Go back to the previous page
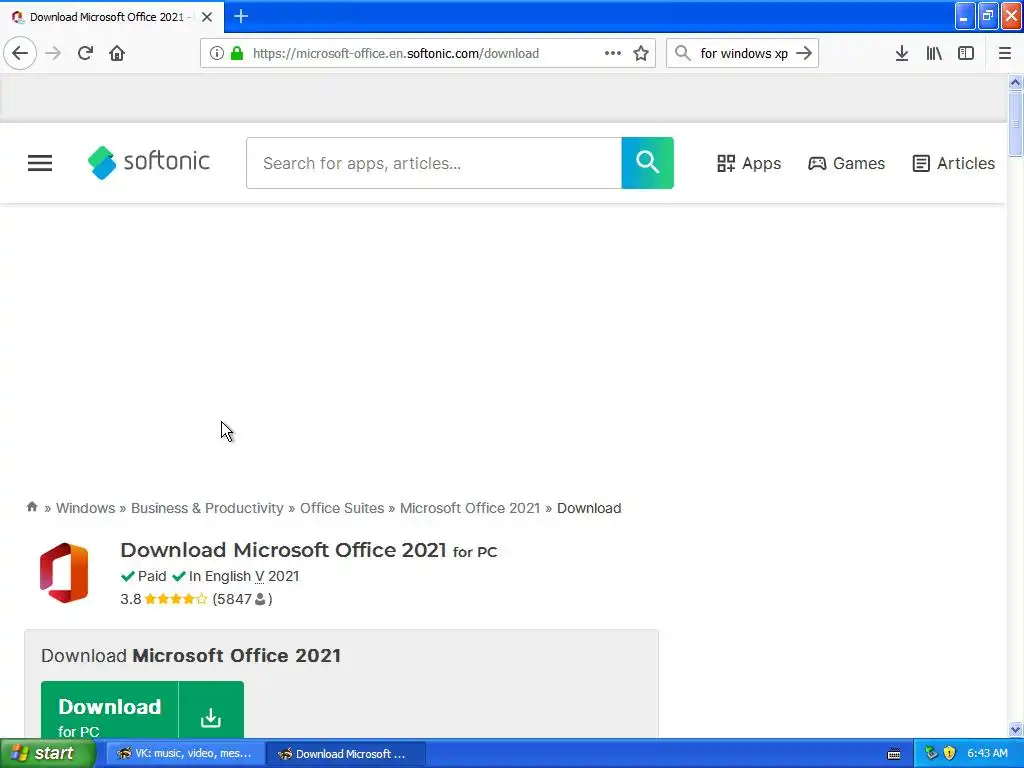Viewport: 1024px width, 768px height. pyautogui.click(x=20, y=53)
